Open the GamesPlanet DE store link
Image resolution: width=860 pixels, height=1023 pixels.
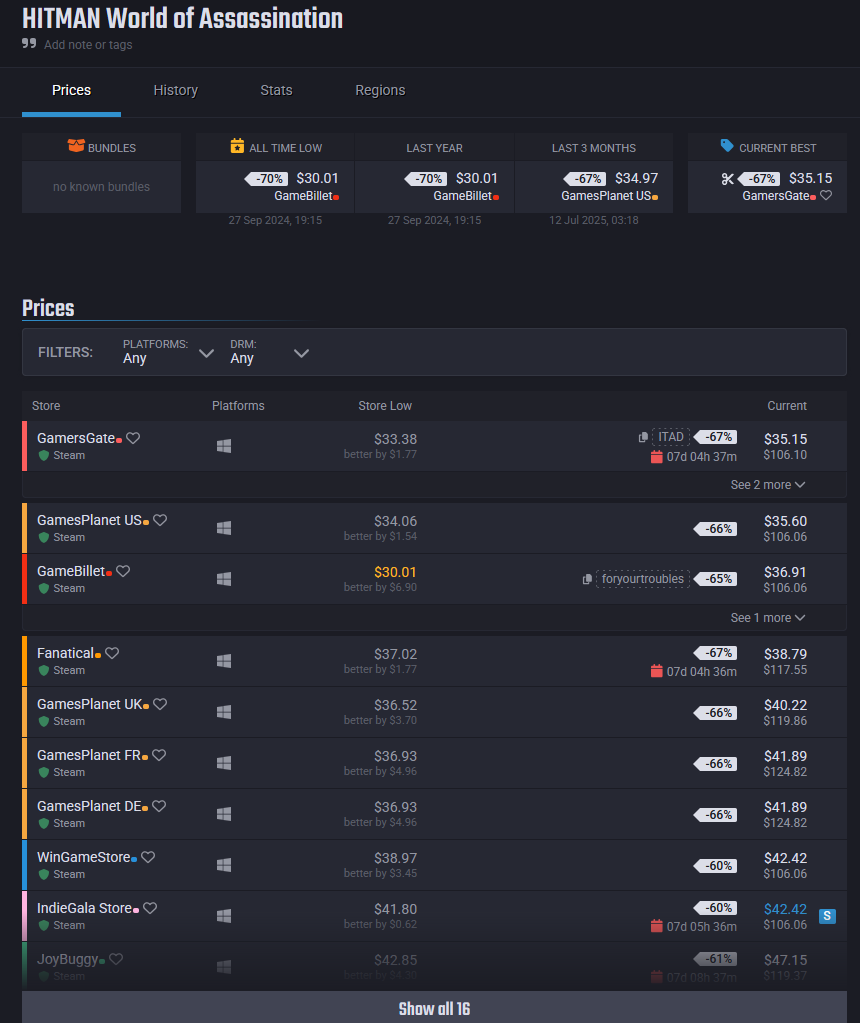coord(89,806)
